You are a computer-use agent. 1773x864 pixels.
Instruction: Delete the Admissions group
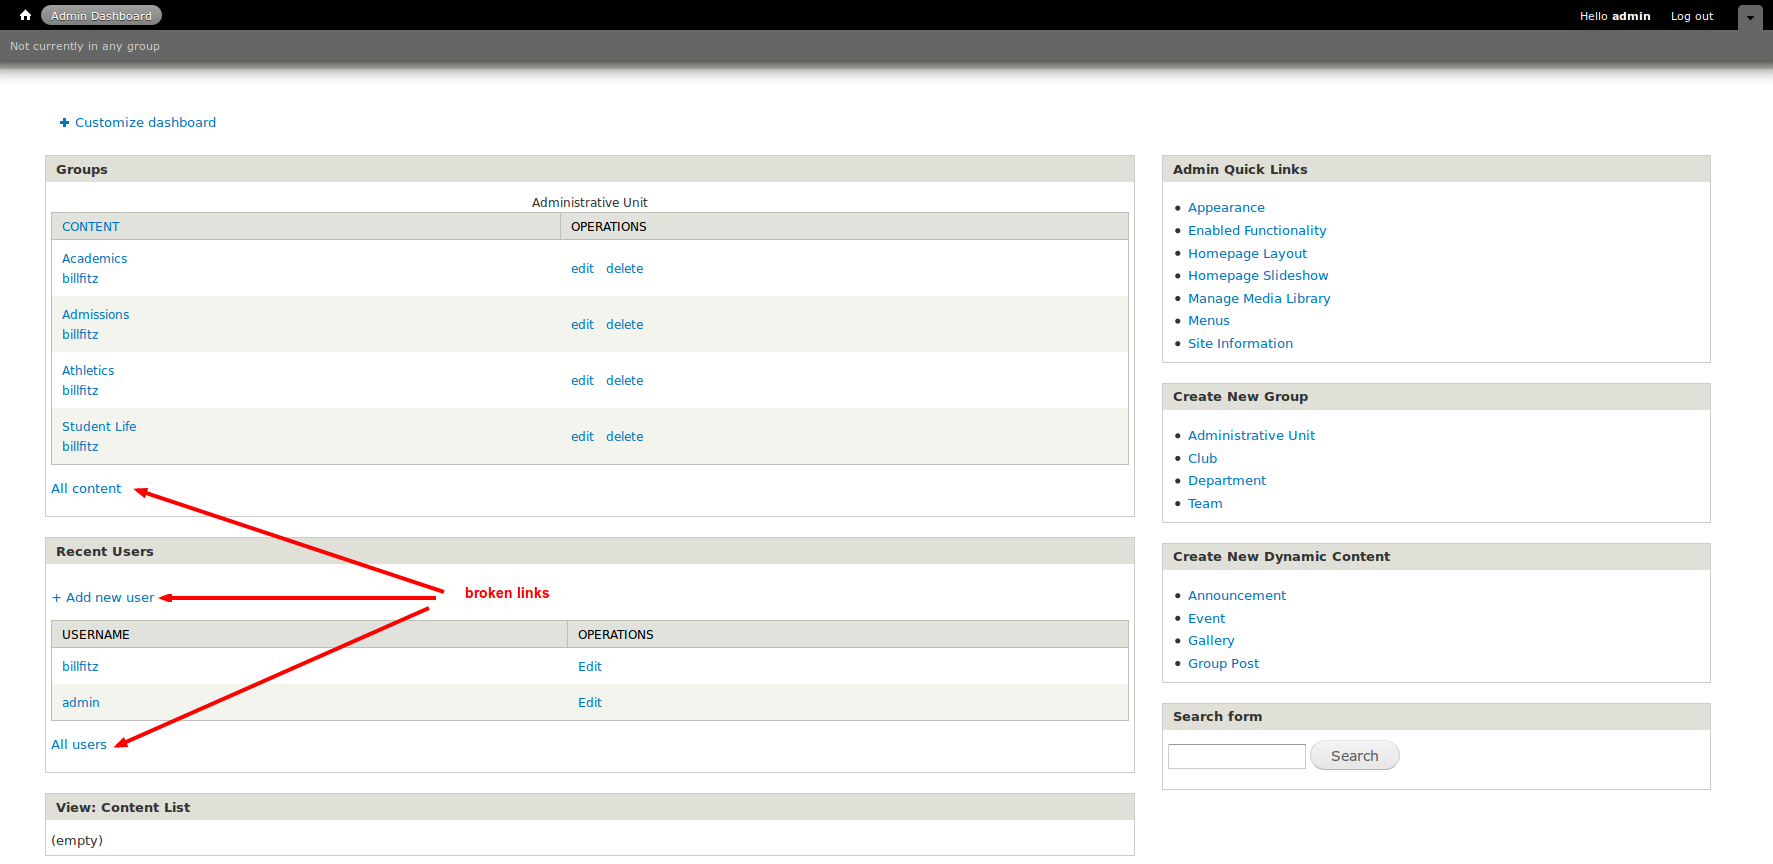[x=624, y=324]
